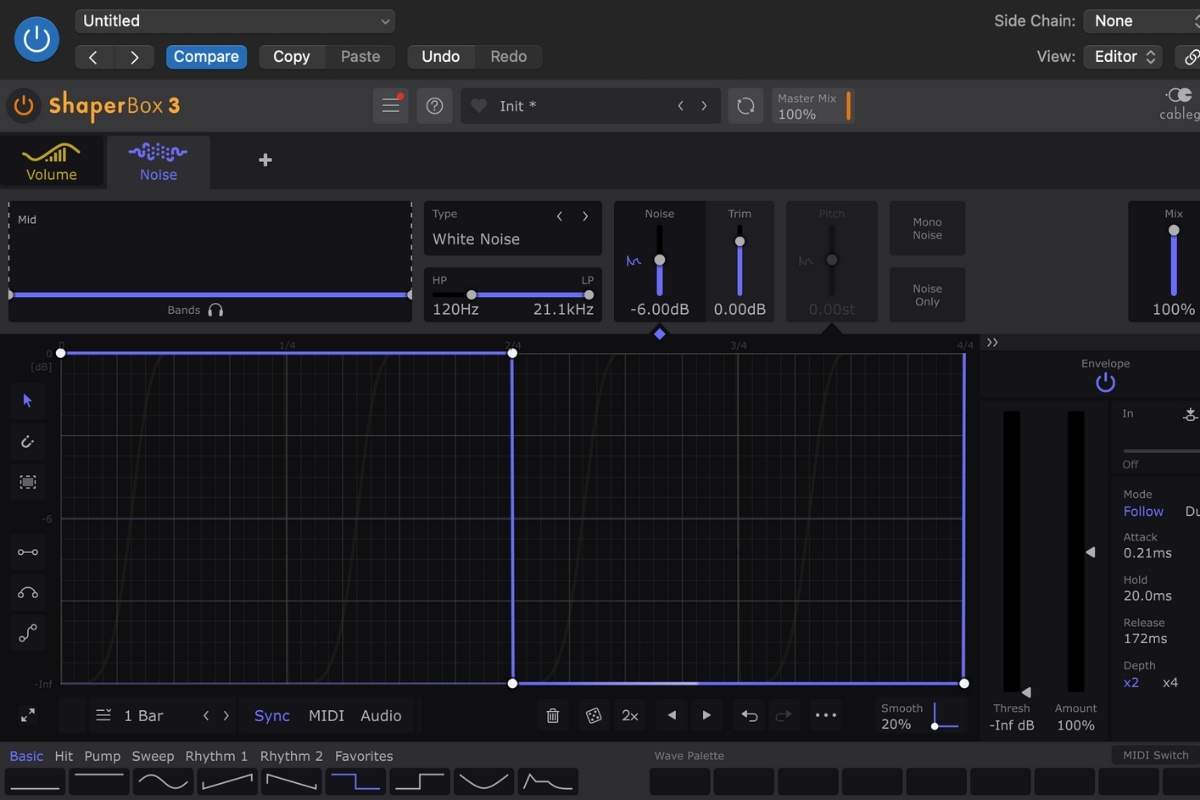Image resolution: width=1200 pixels, height=800 pixels.
Task: Adjust the Master Mix slider
Action: [849, 106]
